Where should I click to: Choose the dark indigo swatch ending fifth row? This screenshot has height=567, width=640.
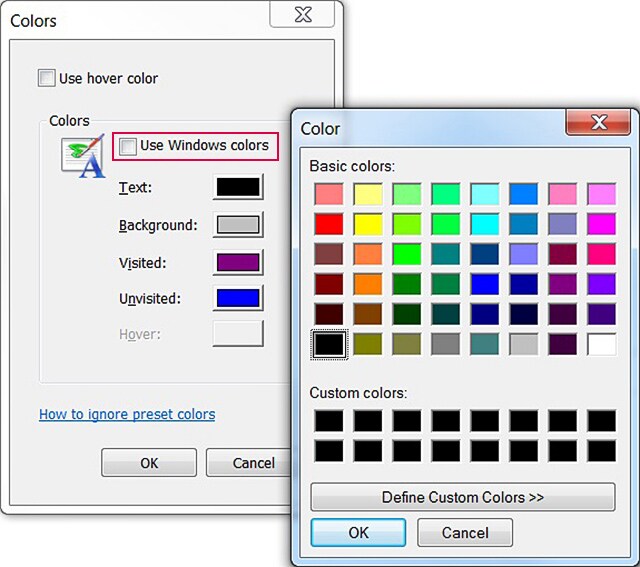tap(602, 315)
